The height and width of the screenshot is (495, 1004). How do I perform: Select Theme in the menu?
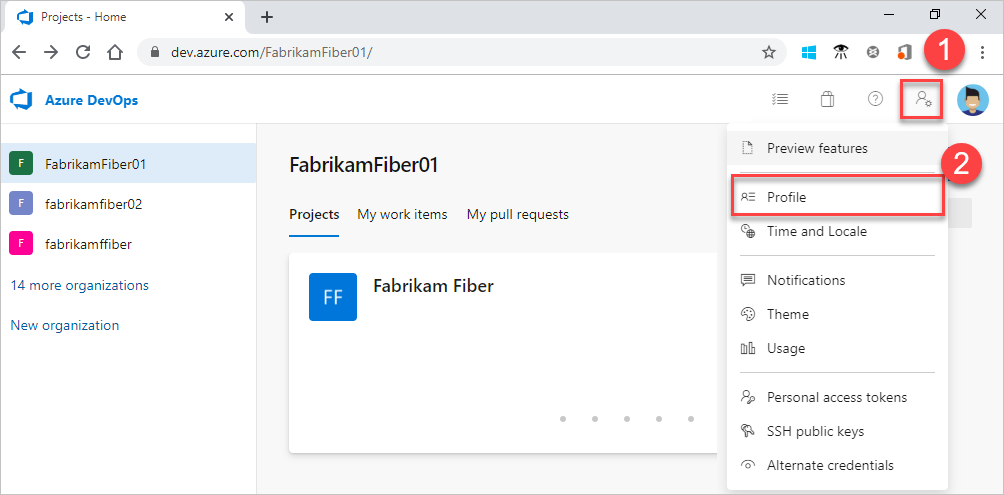tap(787, 314)
